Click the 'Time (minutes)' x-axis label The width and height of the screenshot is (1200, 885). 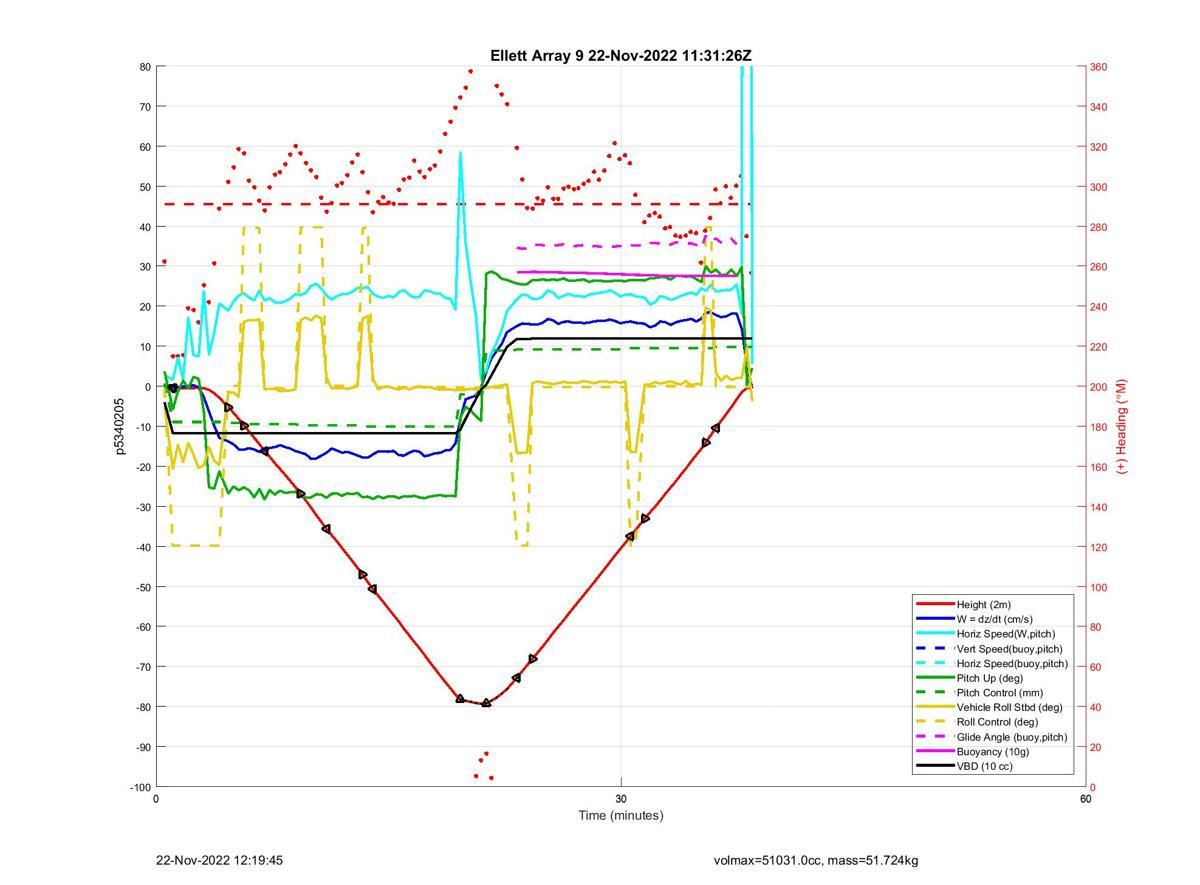click(x=621, y=815)
